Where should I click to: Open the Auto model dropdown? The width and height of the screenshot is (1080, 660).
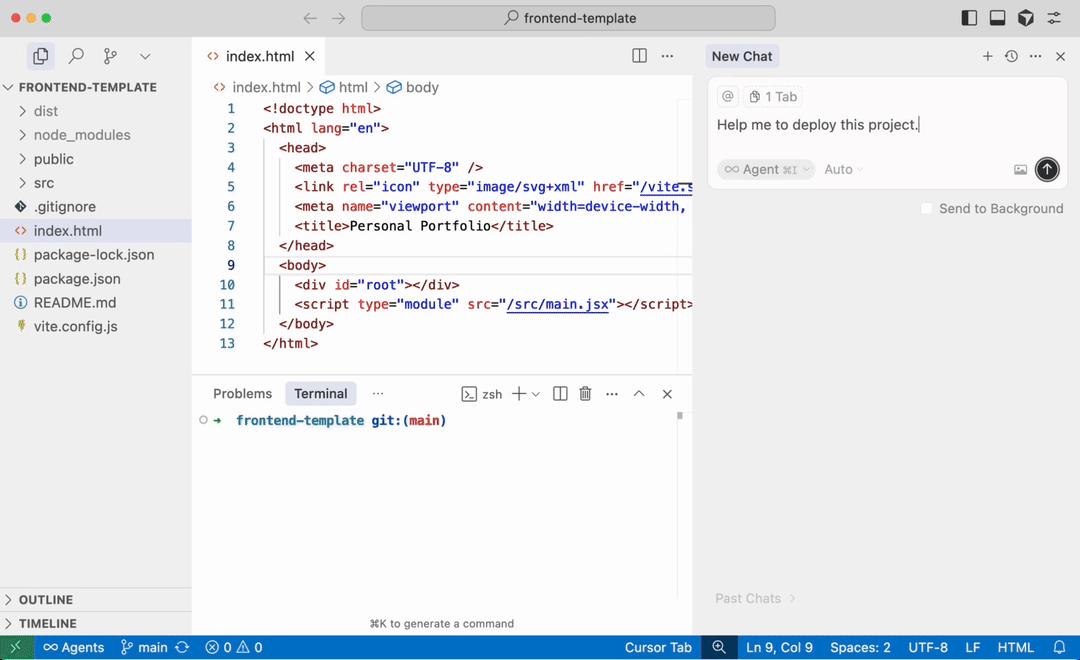pos(843,170)
